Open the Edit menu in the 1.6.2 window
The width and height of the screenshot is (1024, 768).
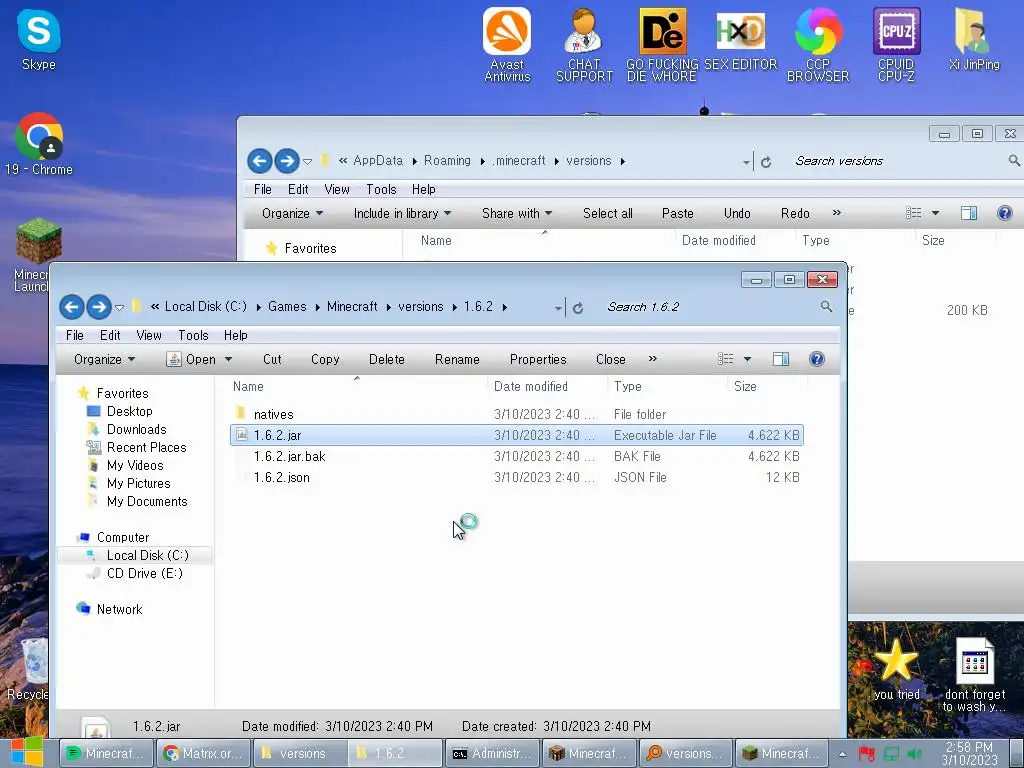pos(110,335)
